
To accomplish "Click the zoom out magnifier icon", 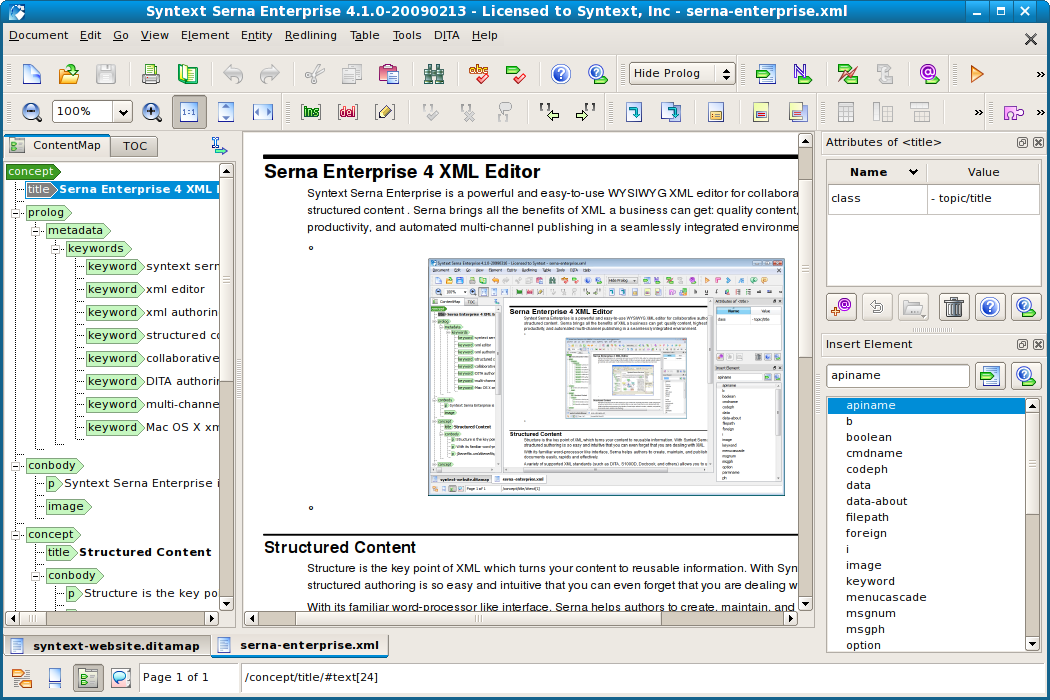I will [31, 112].
